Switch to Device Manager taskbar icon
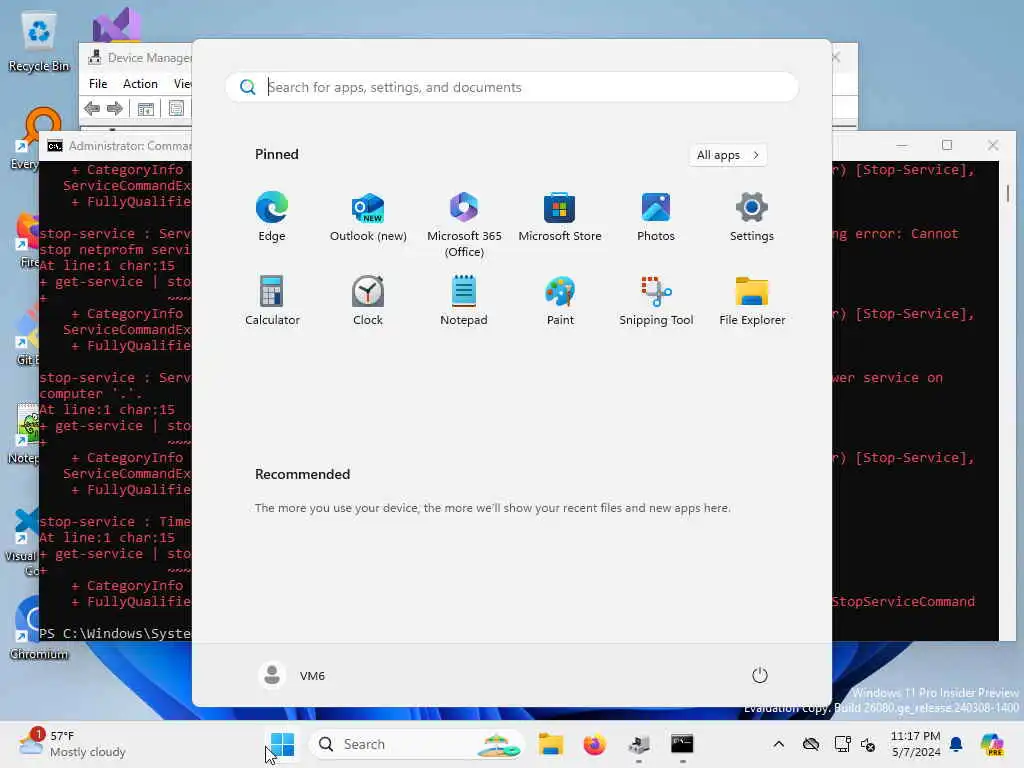The height and width of the screenshot is (768, 1024). click(638, 744)
